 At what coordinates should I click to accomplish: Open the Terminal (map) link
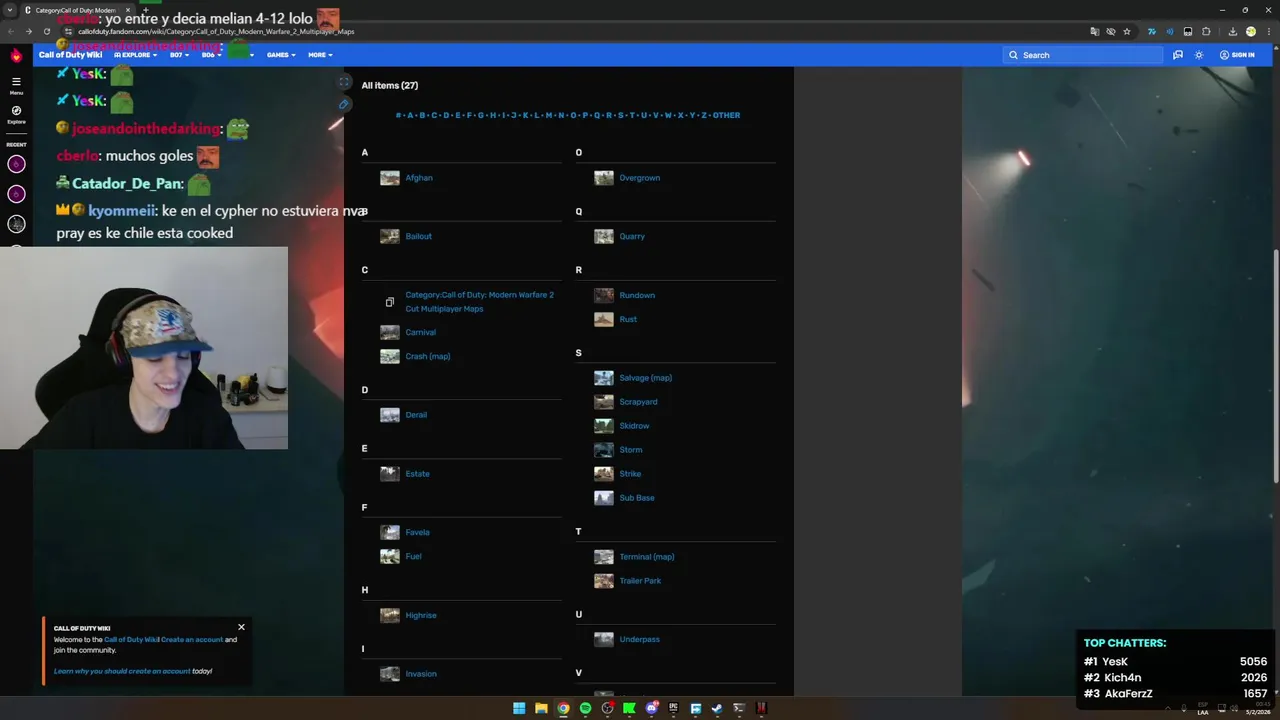point(647,556)
